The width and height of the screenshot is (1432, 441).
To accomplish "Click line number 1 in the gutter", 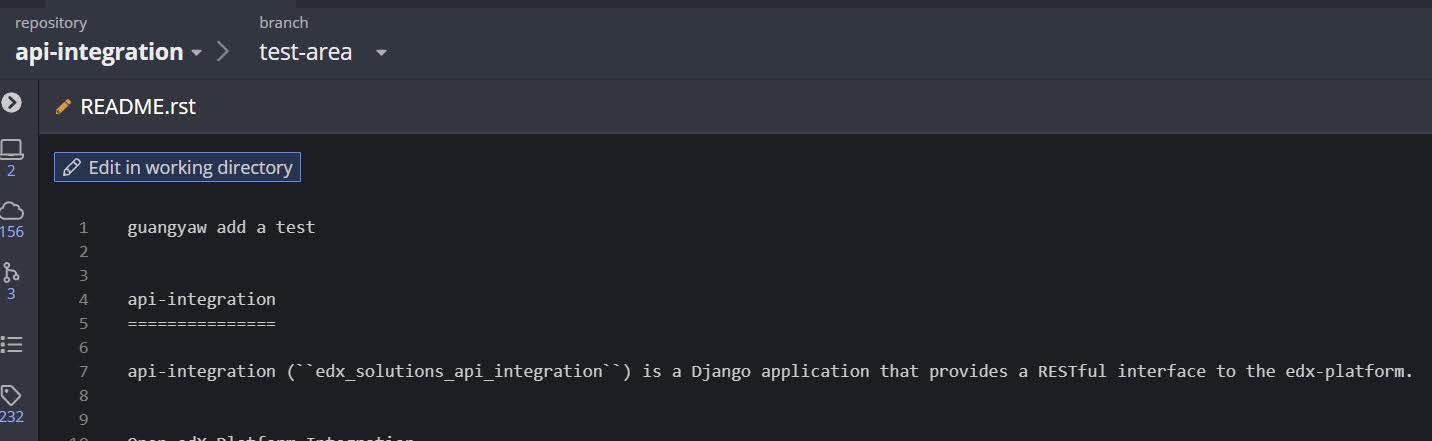I will 84,227.
